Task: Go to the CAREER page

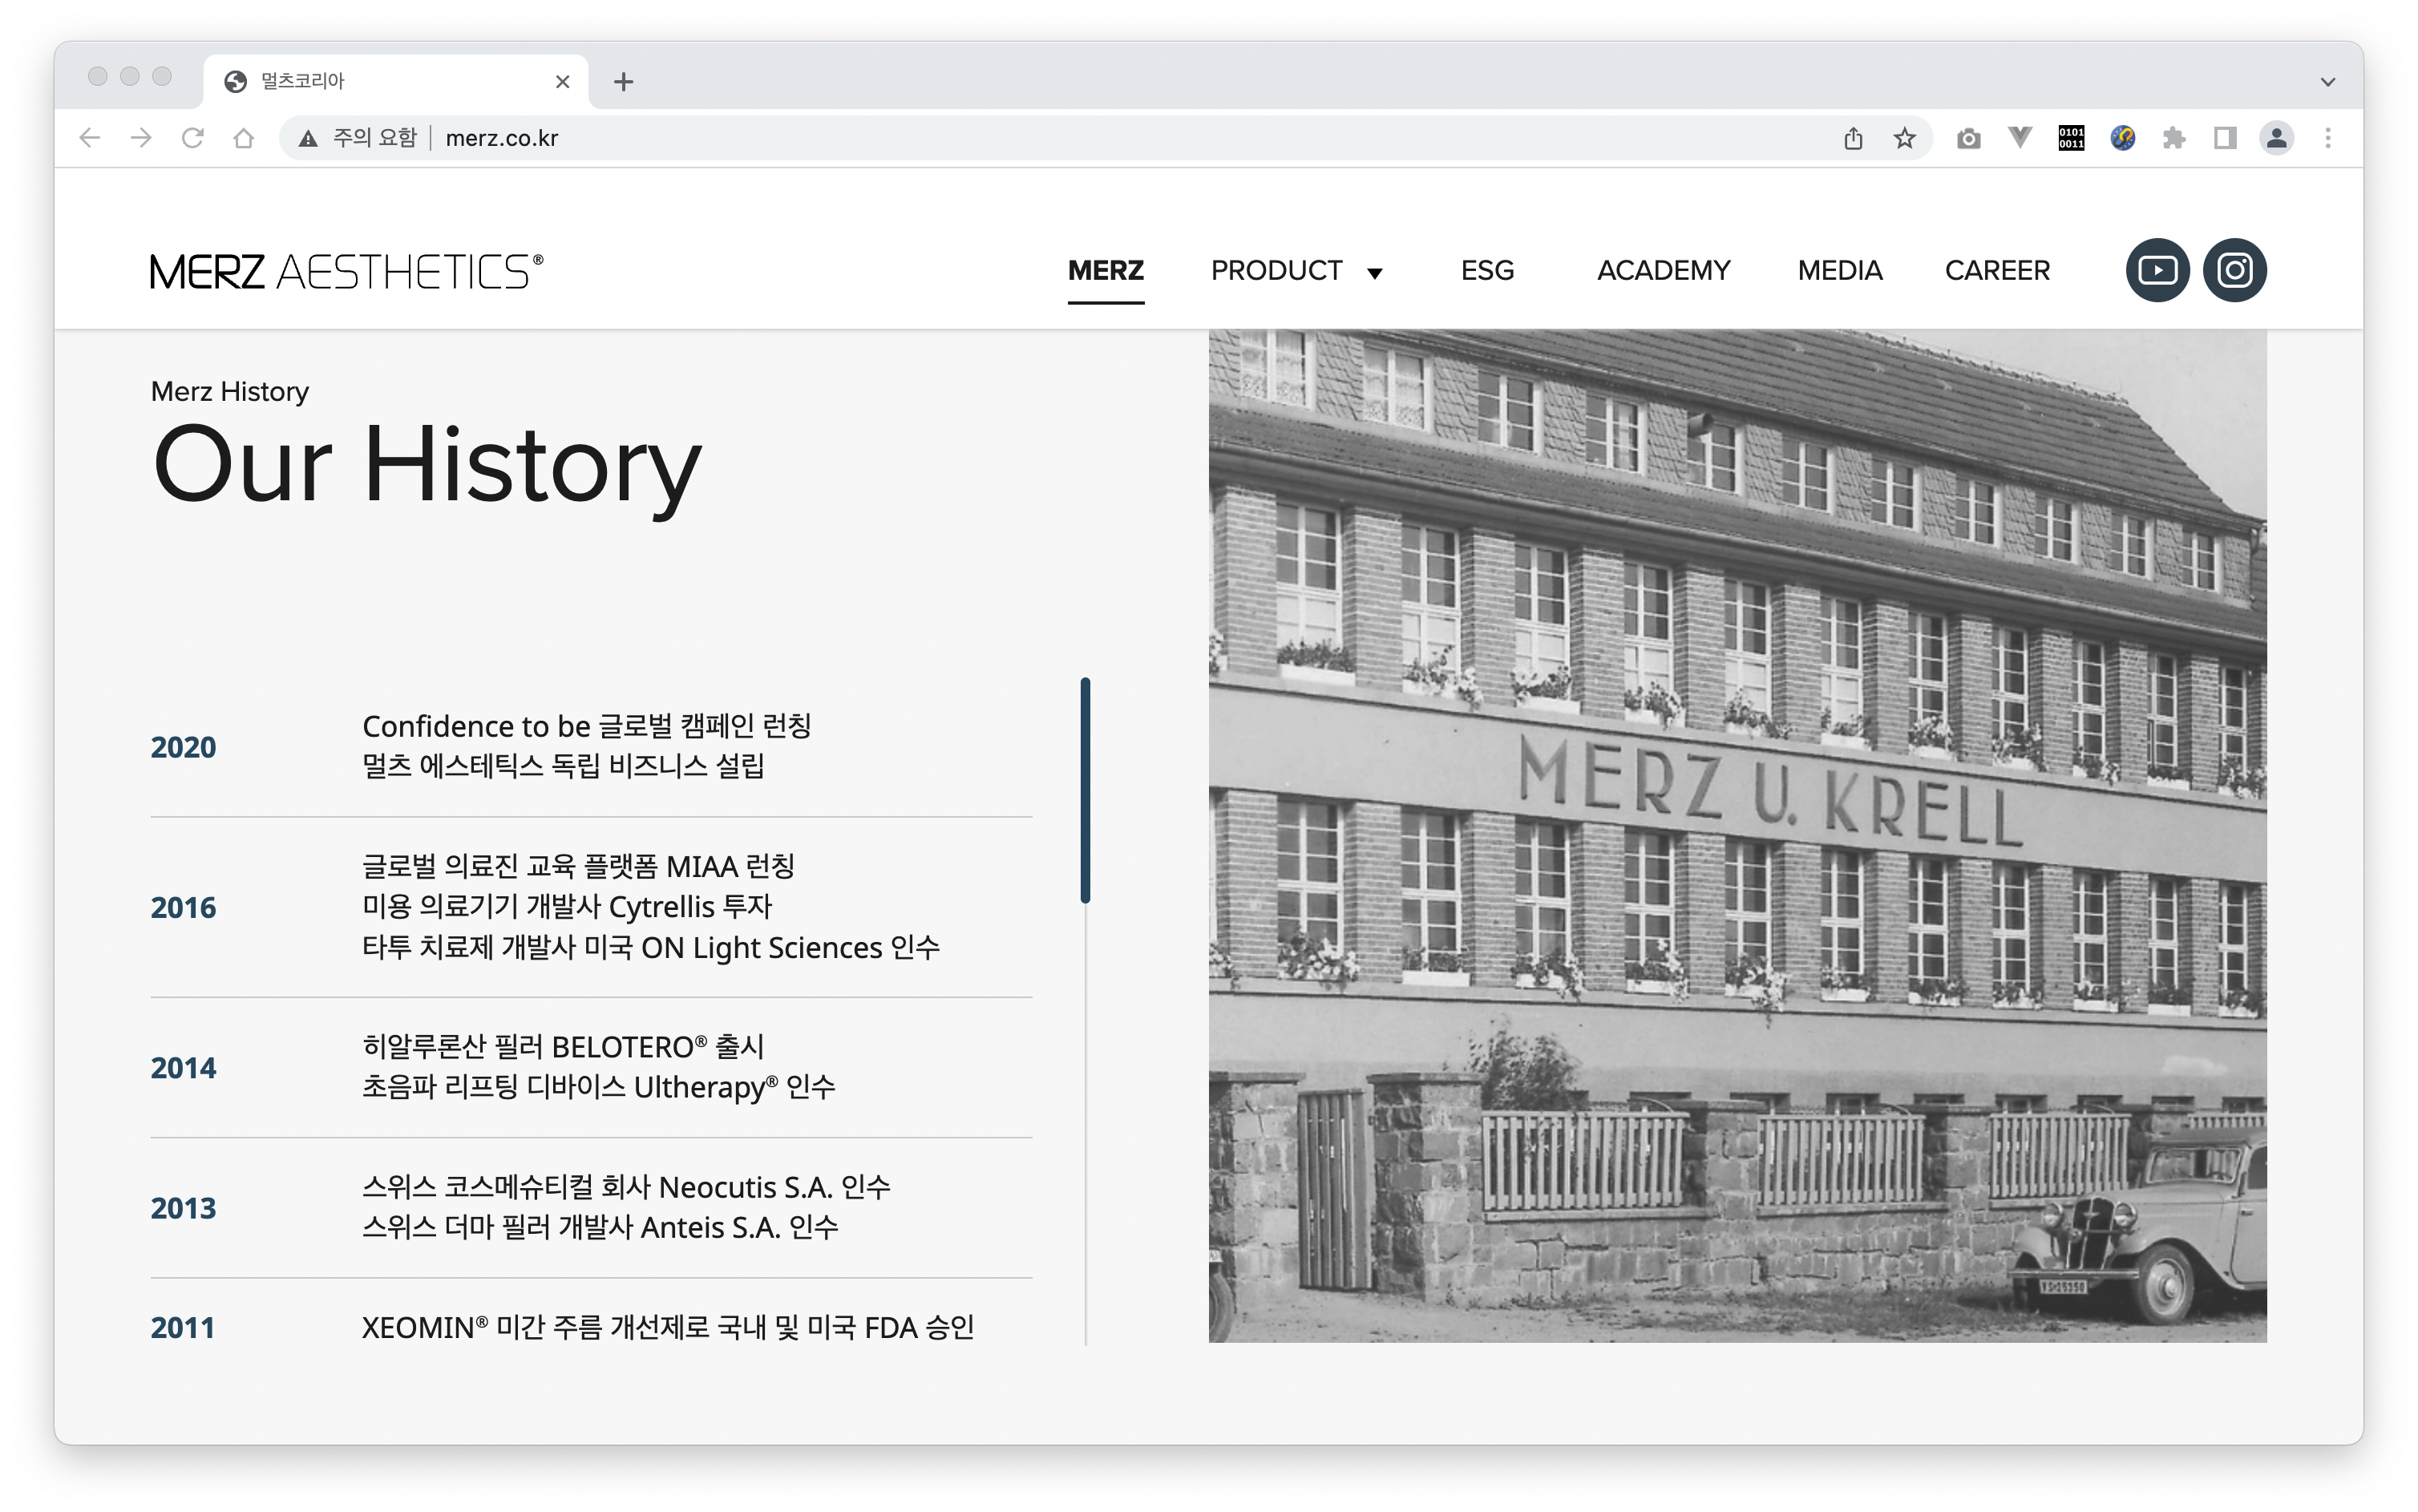Action: [x=1997, y=270]
